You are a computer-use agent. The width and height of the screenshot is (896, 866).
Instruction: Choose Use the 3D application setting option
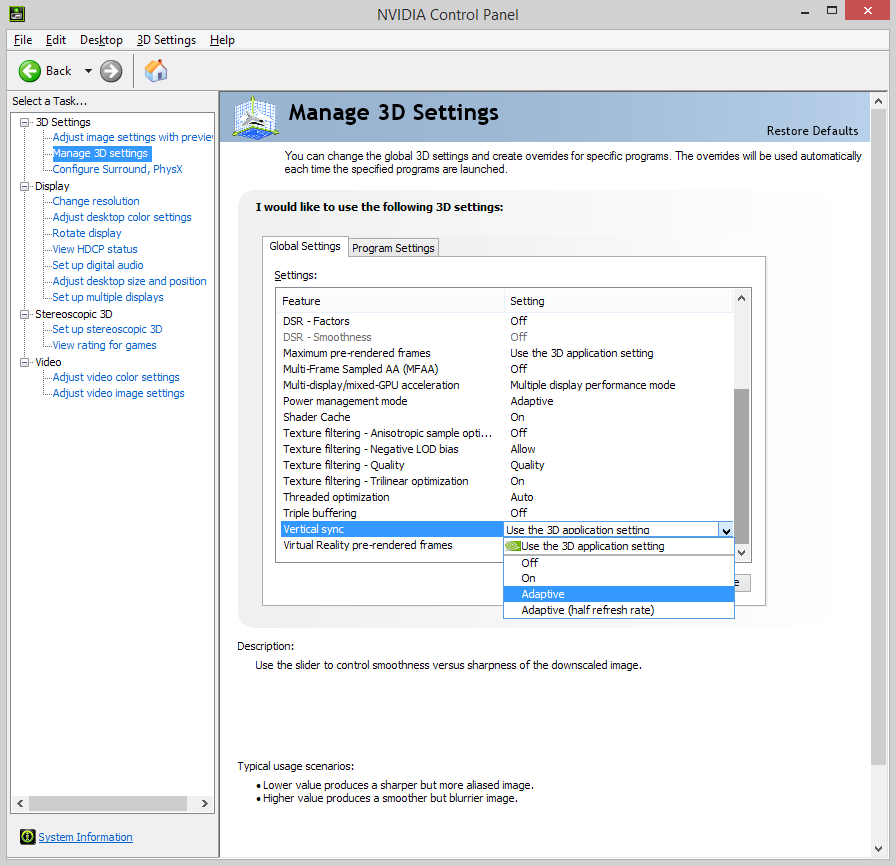(619, 546)
